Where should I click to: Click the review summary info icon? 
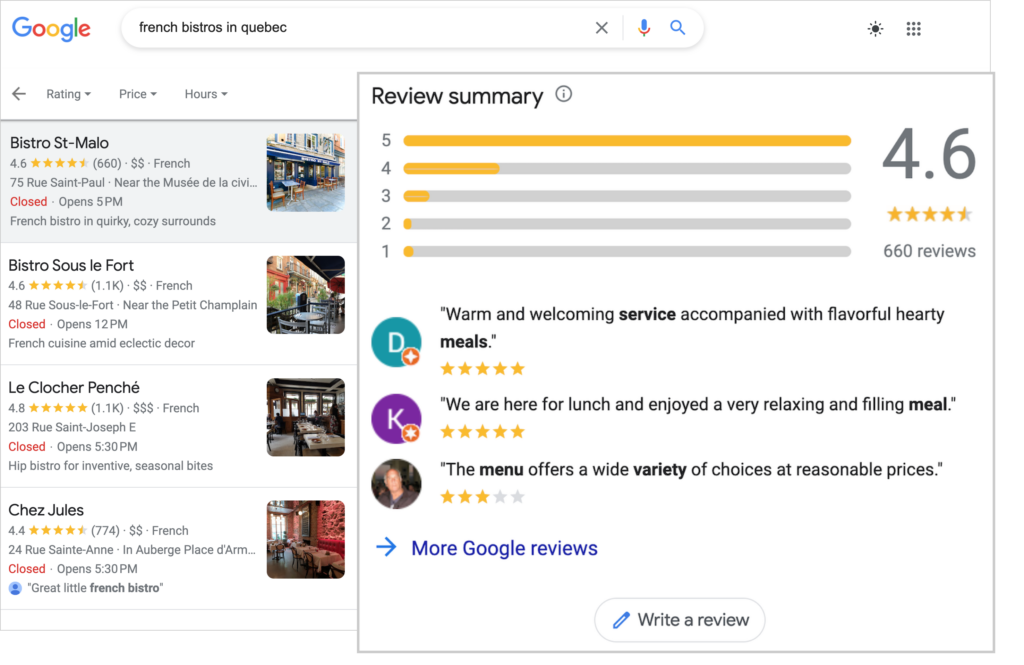point(564,94)
